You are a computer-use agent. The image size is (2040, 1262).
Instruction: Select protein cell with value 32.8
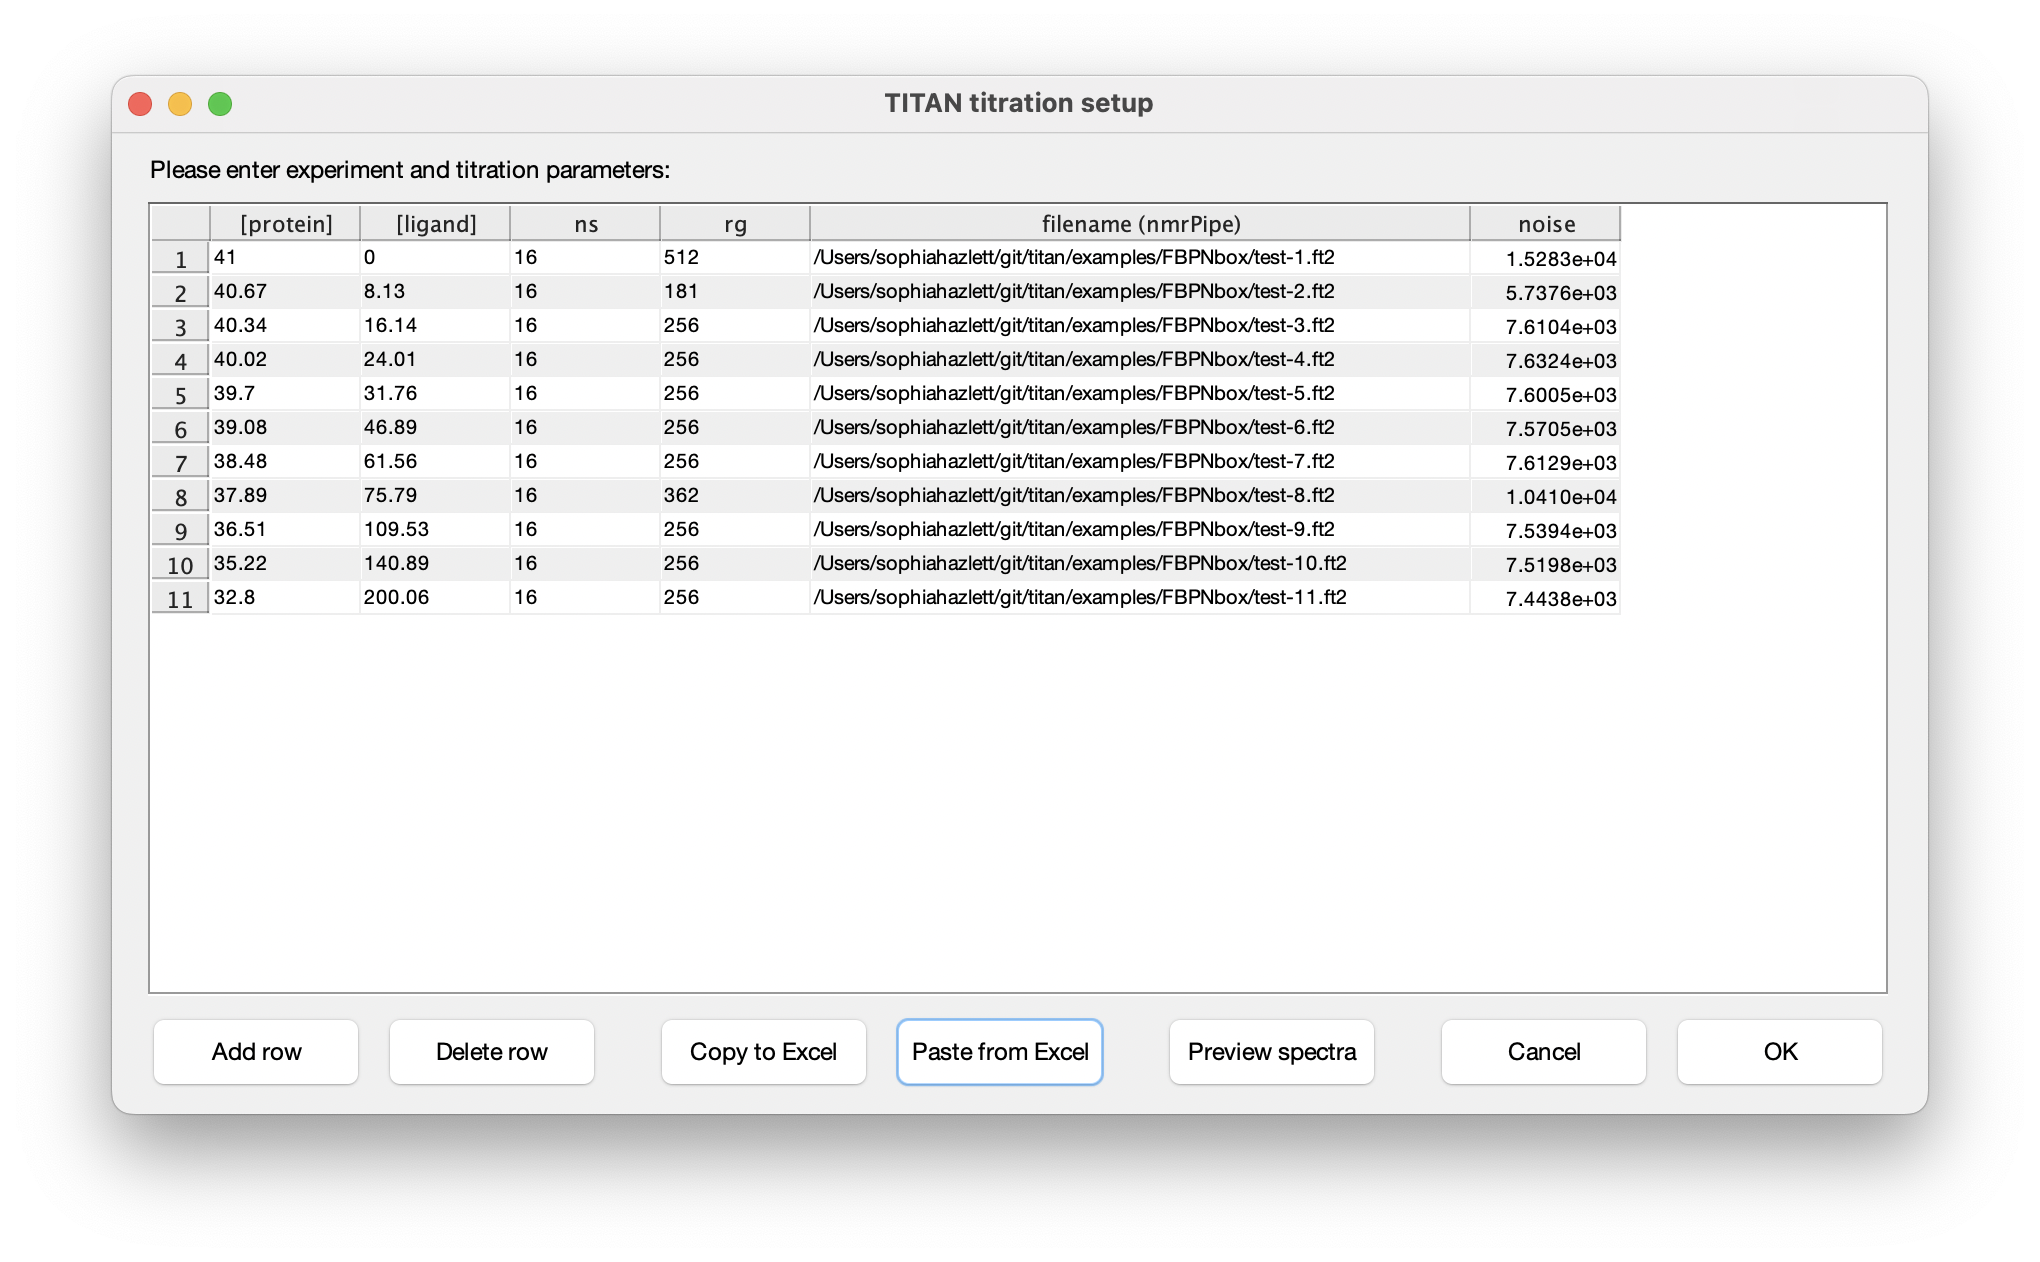coord(285,597)
